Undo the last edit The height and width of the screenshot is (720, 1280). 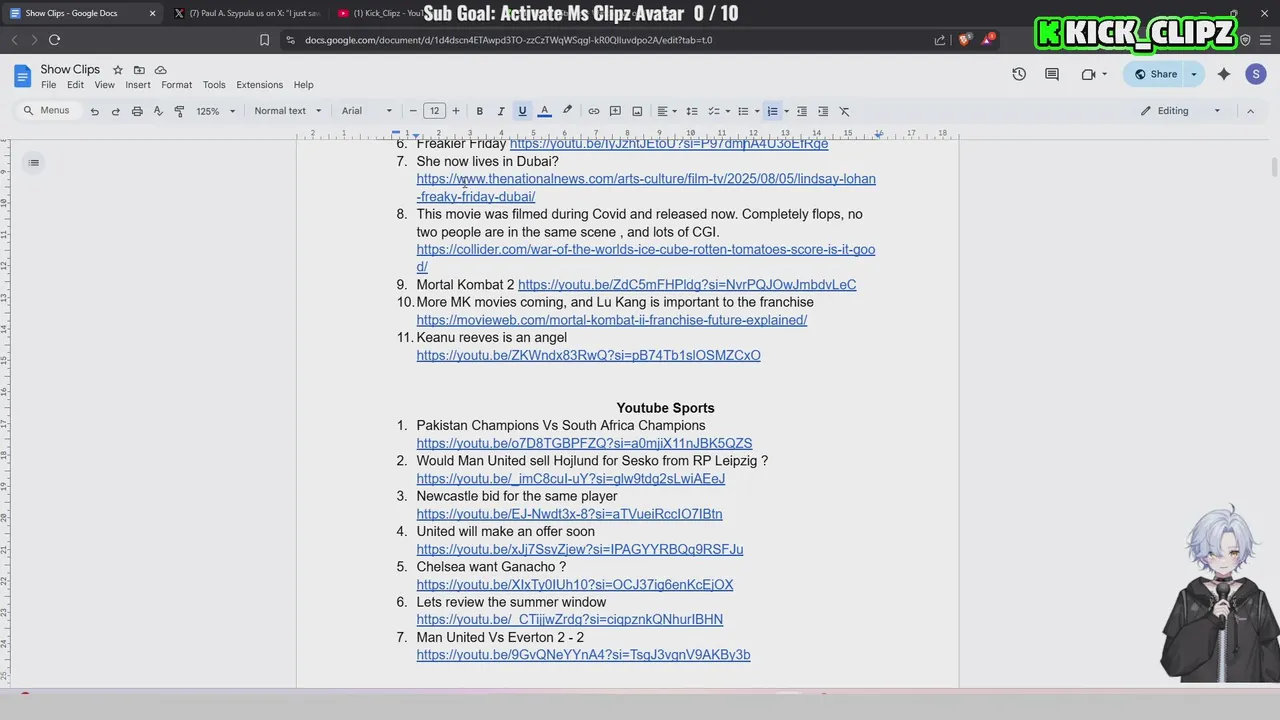[94, 111]
